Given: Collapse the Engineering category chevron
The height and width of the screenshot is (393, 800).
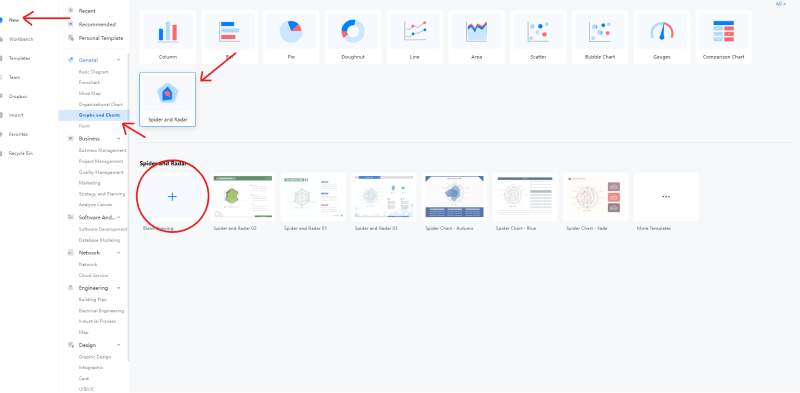Looking at the screenshot, I should 119,288.
